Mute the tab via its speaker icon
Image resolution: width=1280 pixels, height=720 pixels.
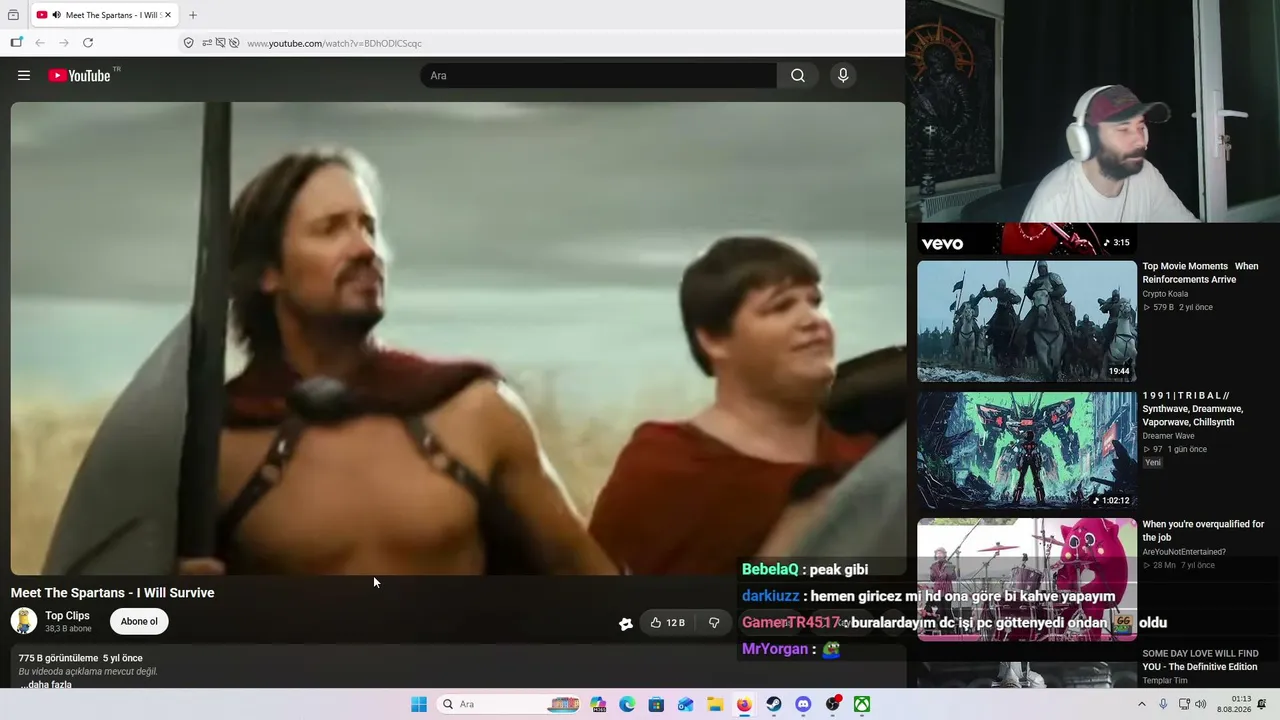(56, 15)
